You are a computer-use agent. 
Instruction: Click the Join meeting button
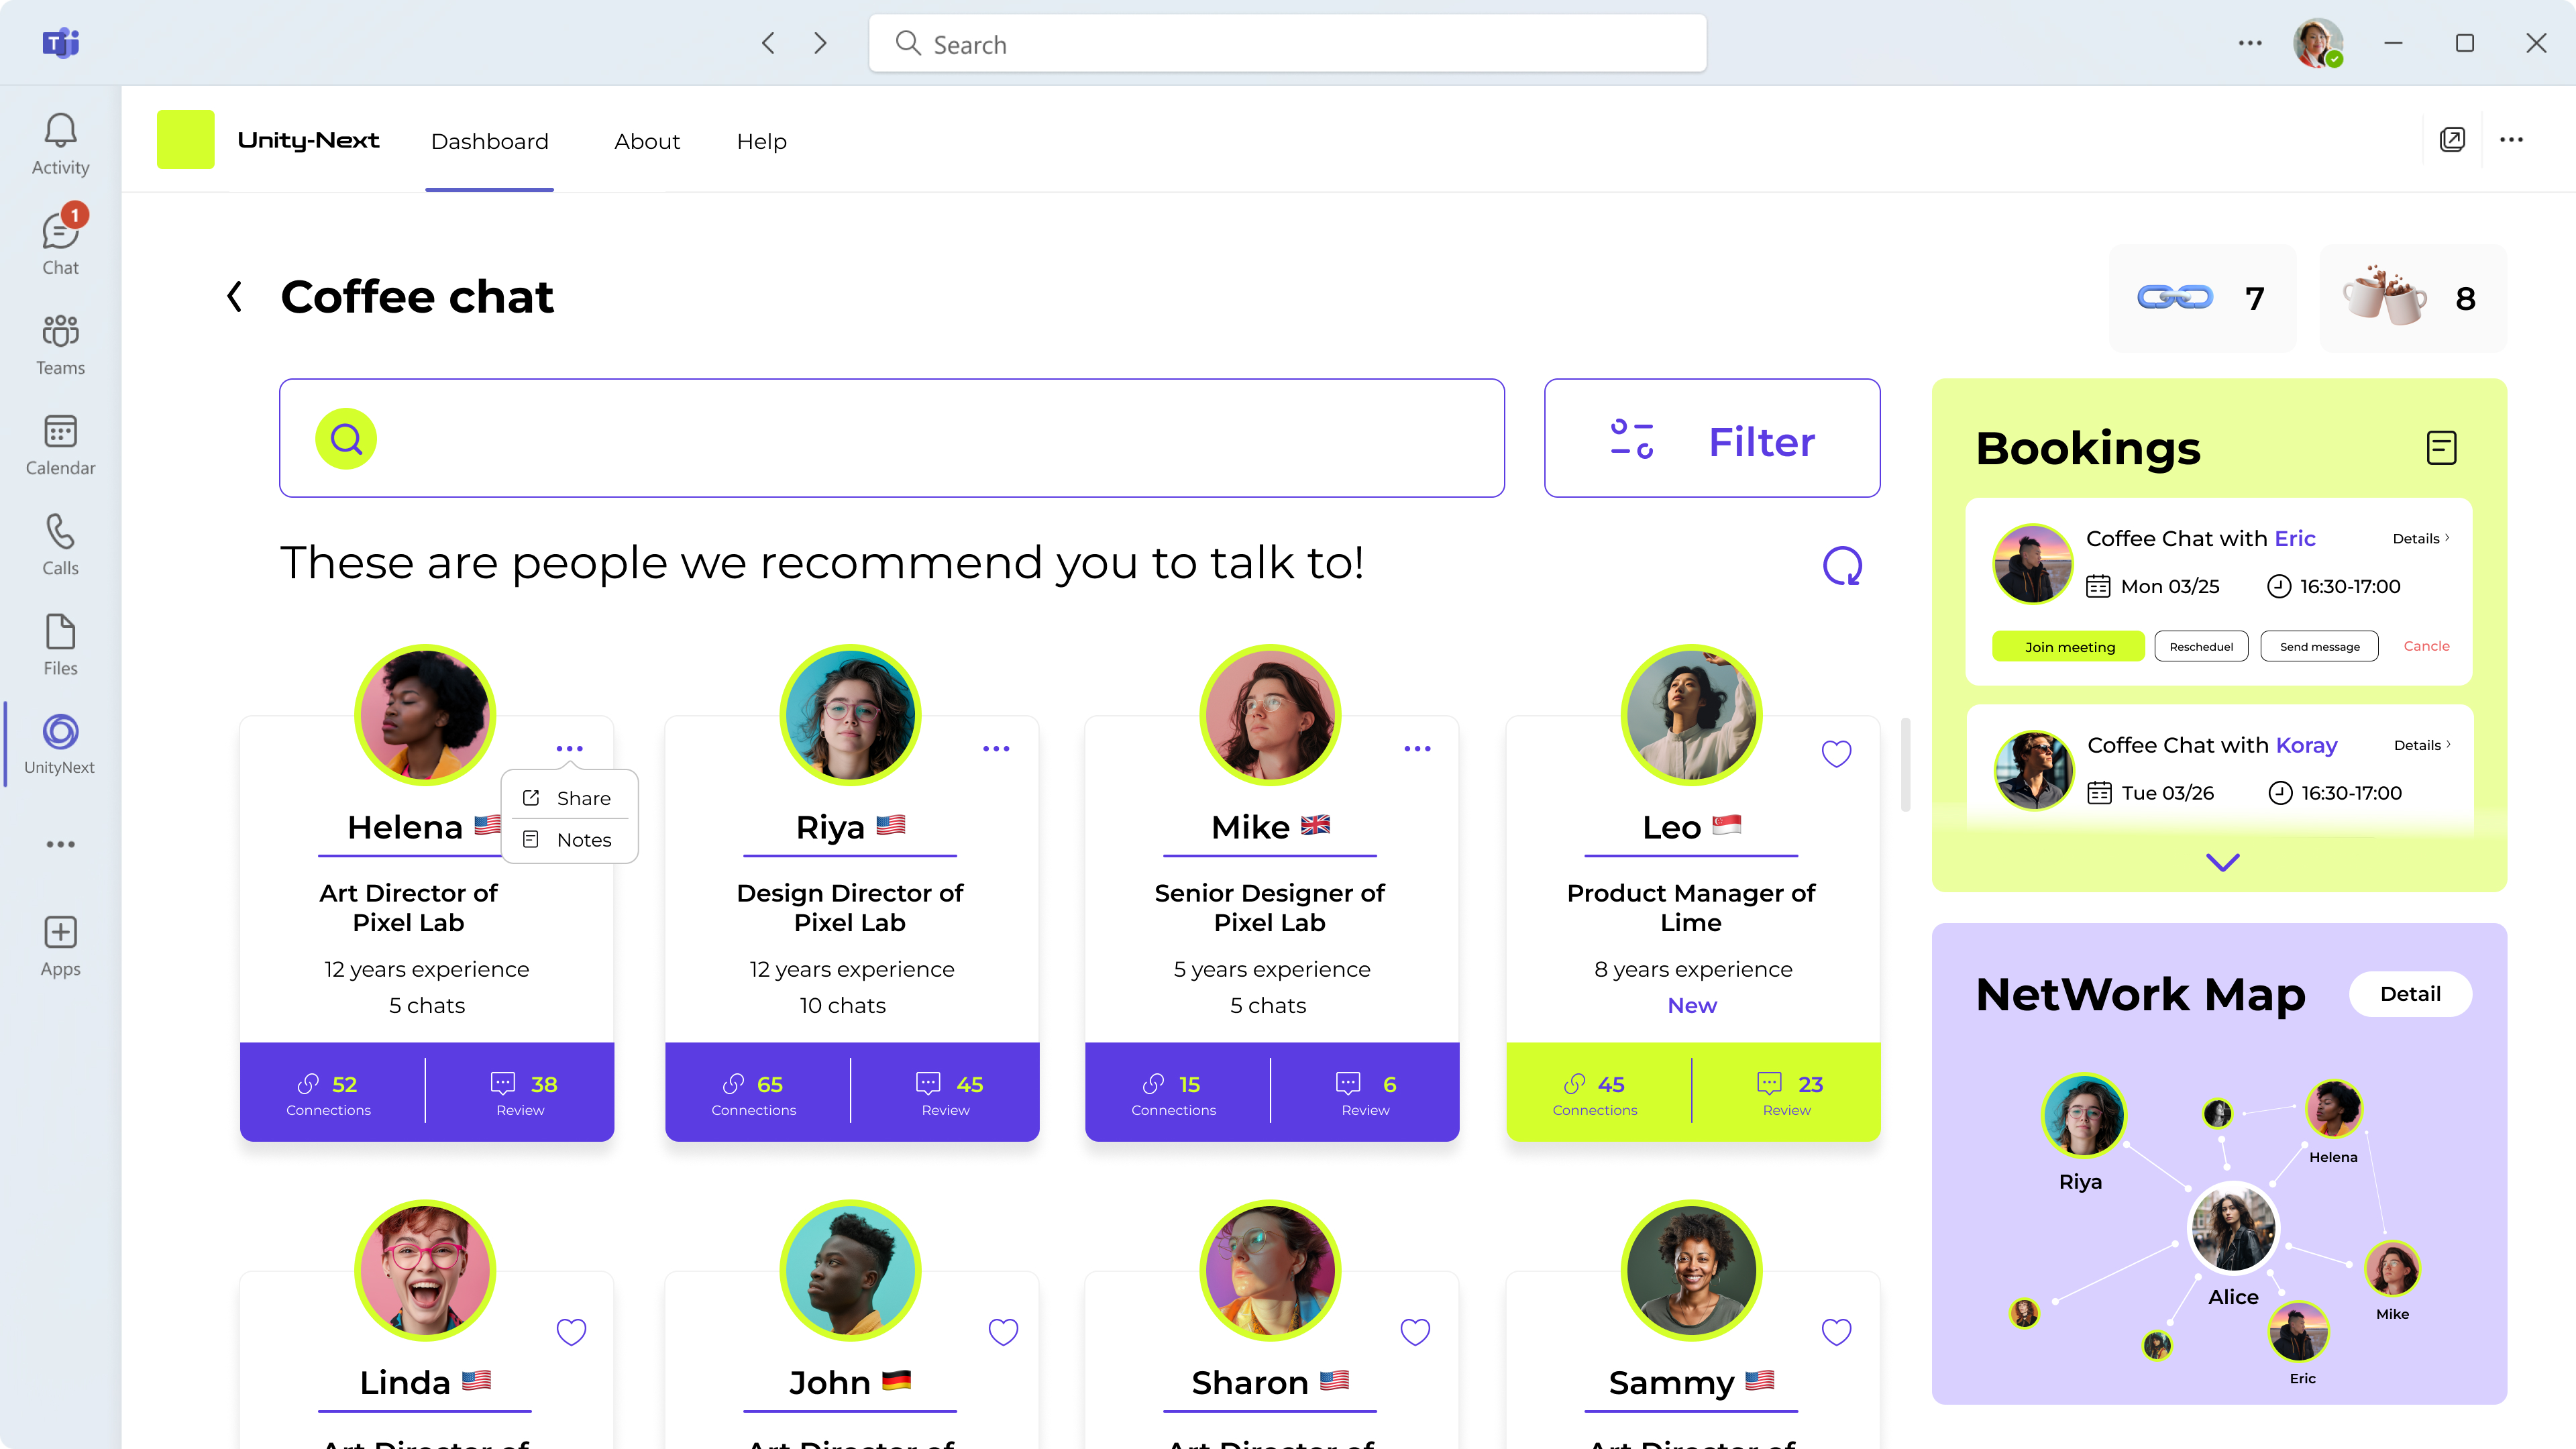tap(2068, 647)
